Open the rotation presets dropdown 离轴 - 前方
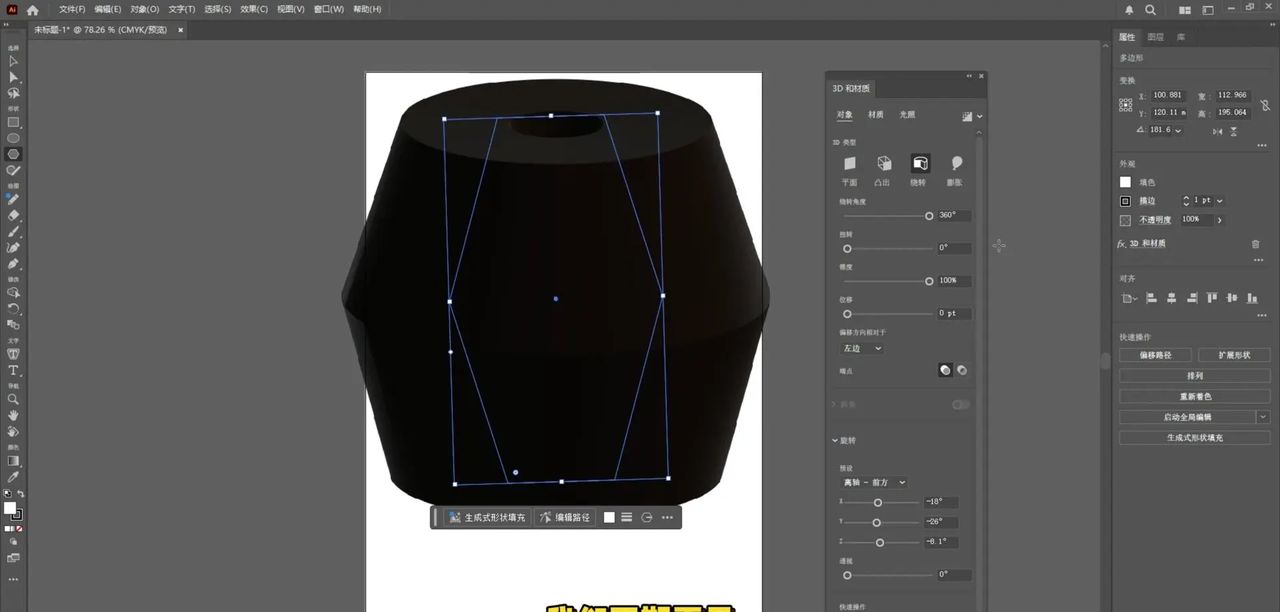The height and width of the screenshot is (612, 1280). point(873,482)
